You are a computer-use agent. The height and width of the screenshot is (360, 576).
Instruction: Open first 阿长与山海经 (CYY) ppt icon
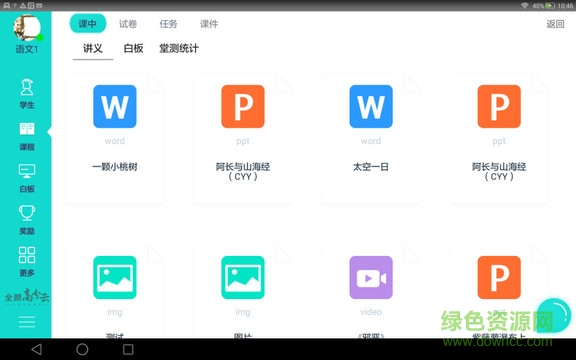(x=243, y=107)
